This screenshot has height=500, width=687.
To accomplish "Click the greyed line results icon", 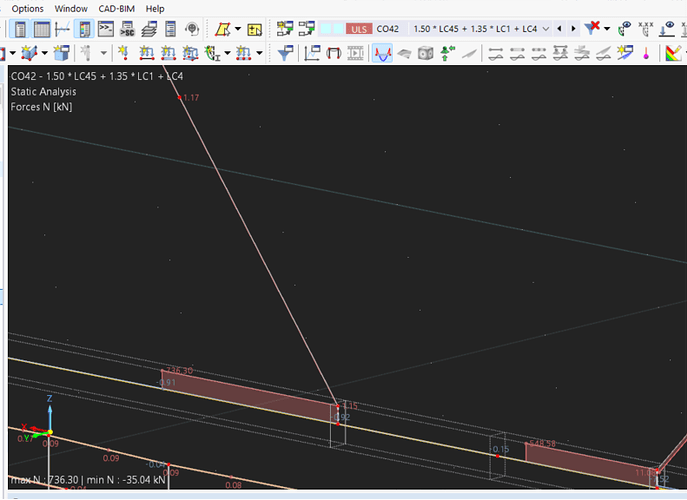I will coord(469,53).
